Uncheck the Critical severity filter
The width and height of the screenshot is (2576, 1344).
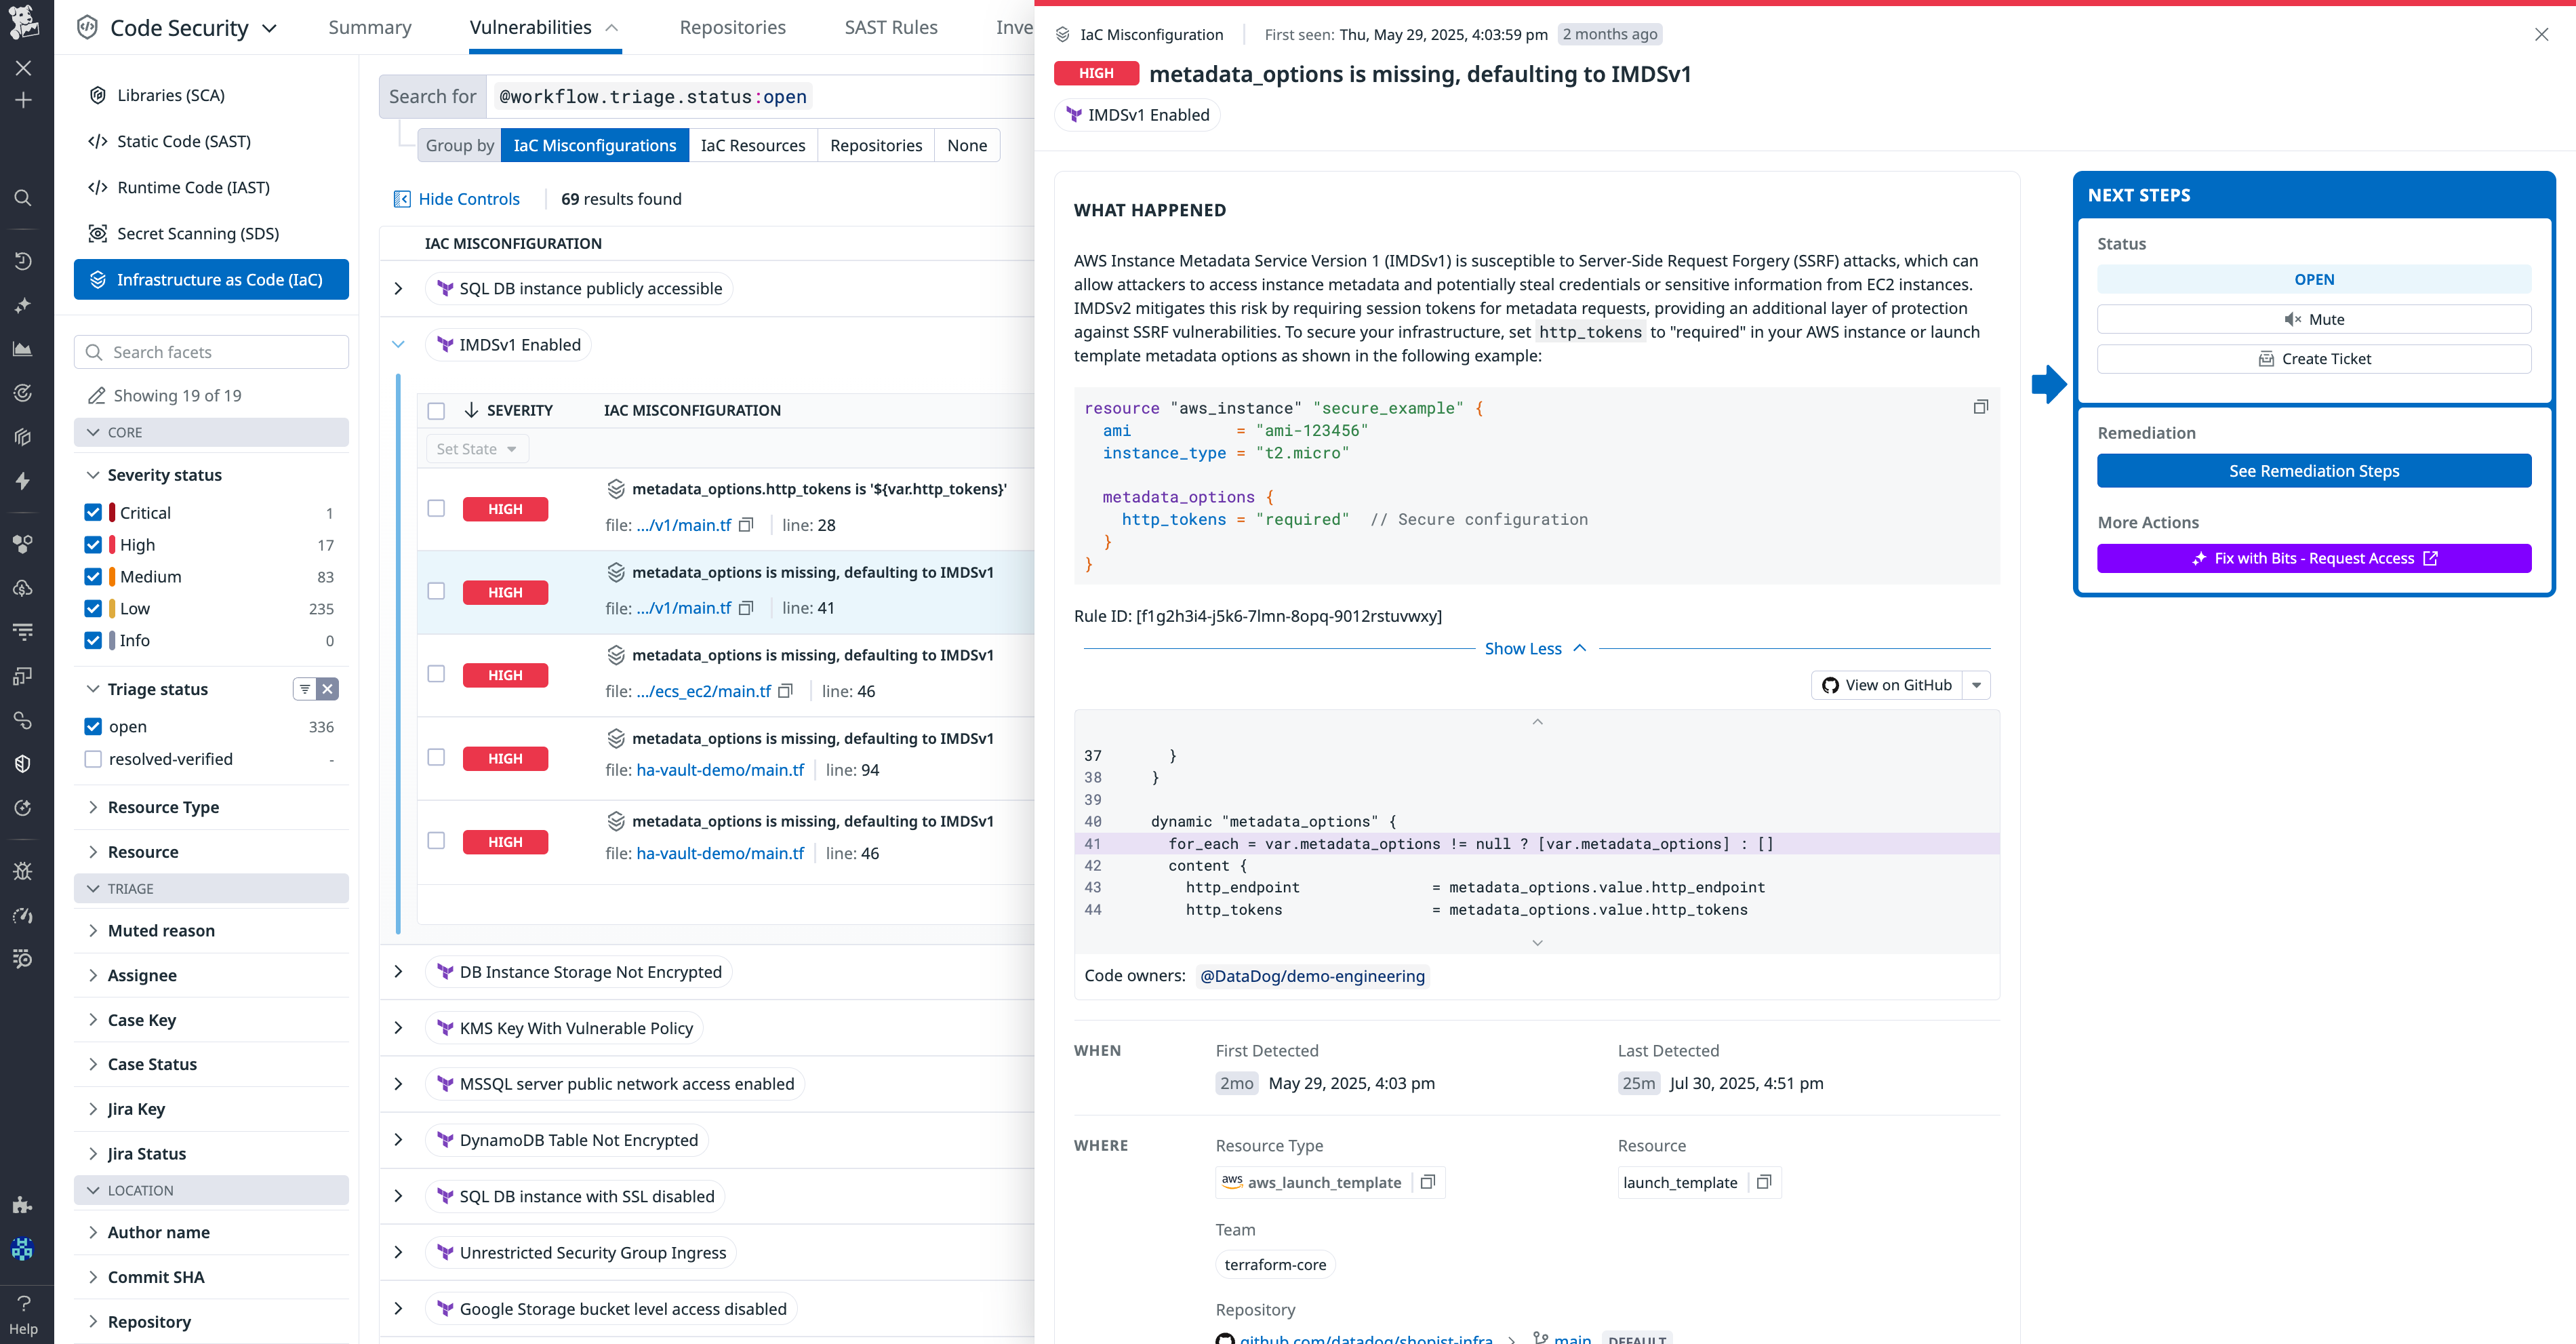tap(93, 512)
